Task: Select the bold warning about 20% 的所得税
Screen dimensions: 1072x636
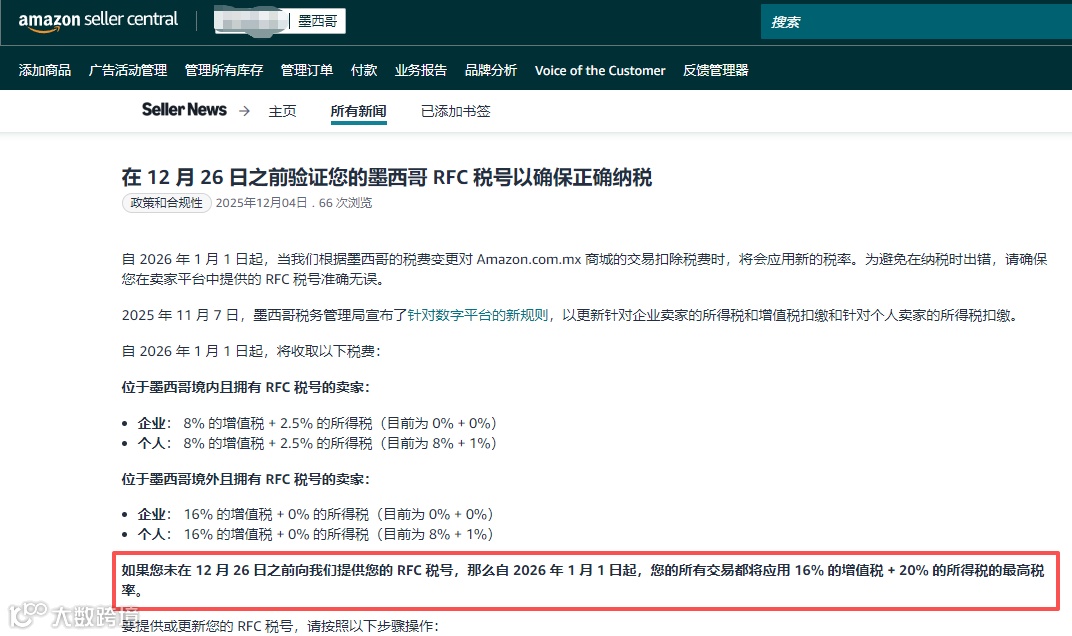Action: click(583, 580)
